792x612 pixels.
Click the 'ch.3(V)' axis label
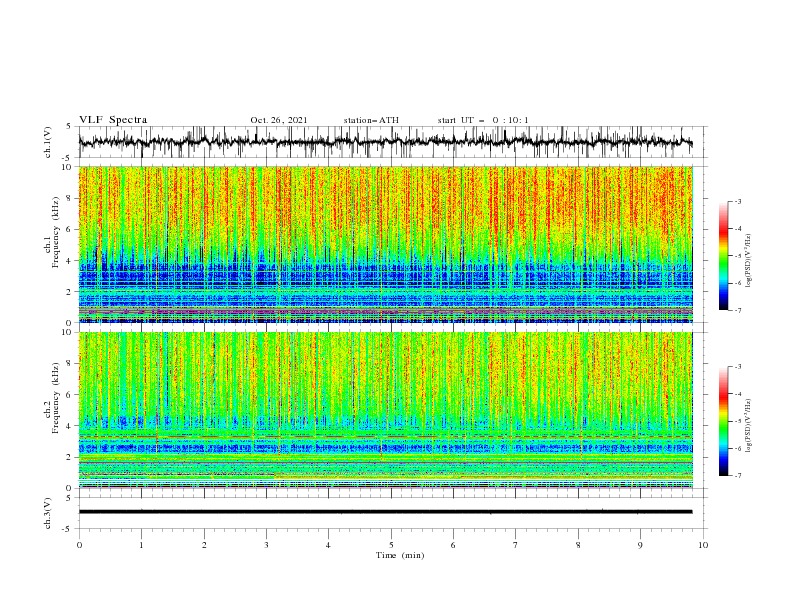pos(48,513)
